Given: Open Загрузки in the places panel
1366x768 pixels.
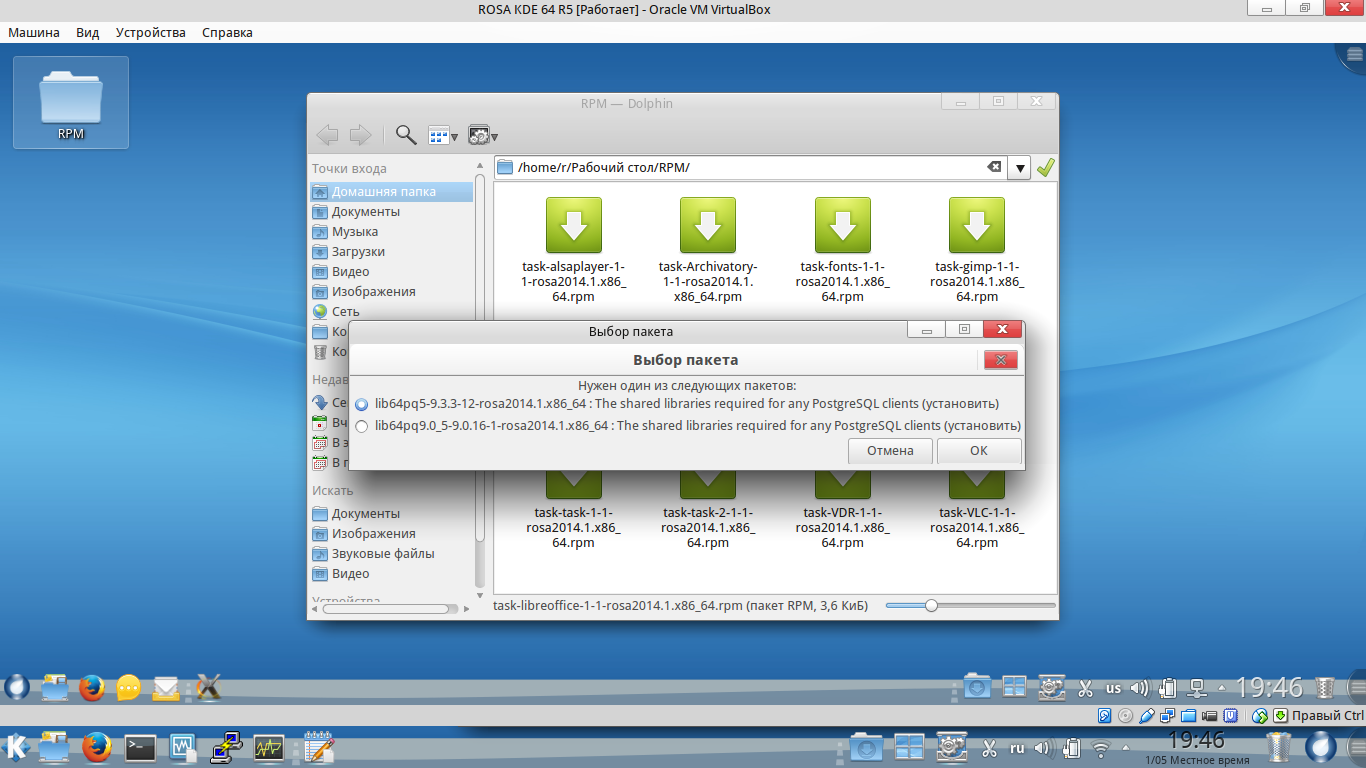Looking at the screenshot, I should (x=358, y=251).
